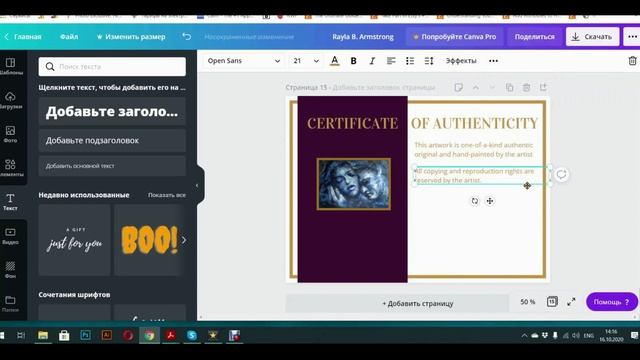Click design title Rayla B. Armstrong
The height and width of the screenshot is (360, 640).
coord(363,37)
